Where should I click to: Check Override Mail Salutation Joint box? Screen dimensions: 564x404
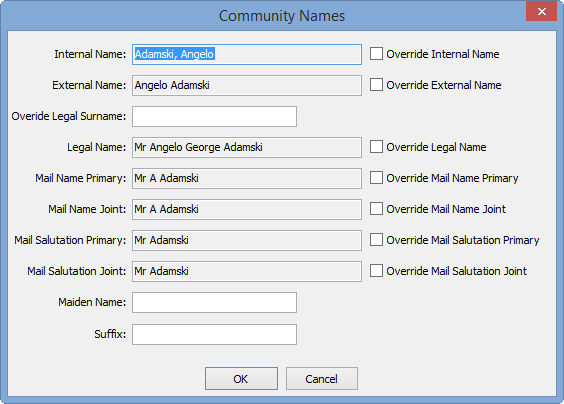tap(376, 271)
